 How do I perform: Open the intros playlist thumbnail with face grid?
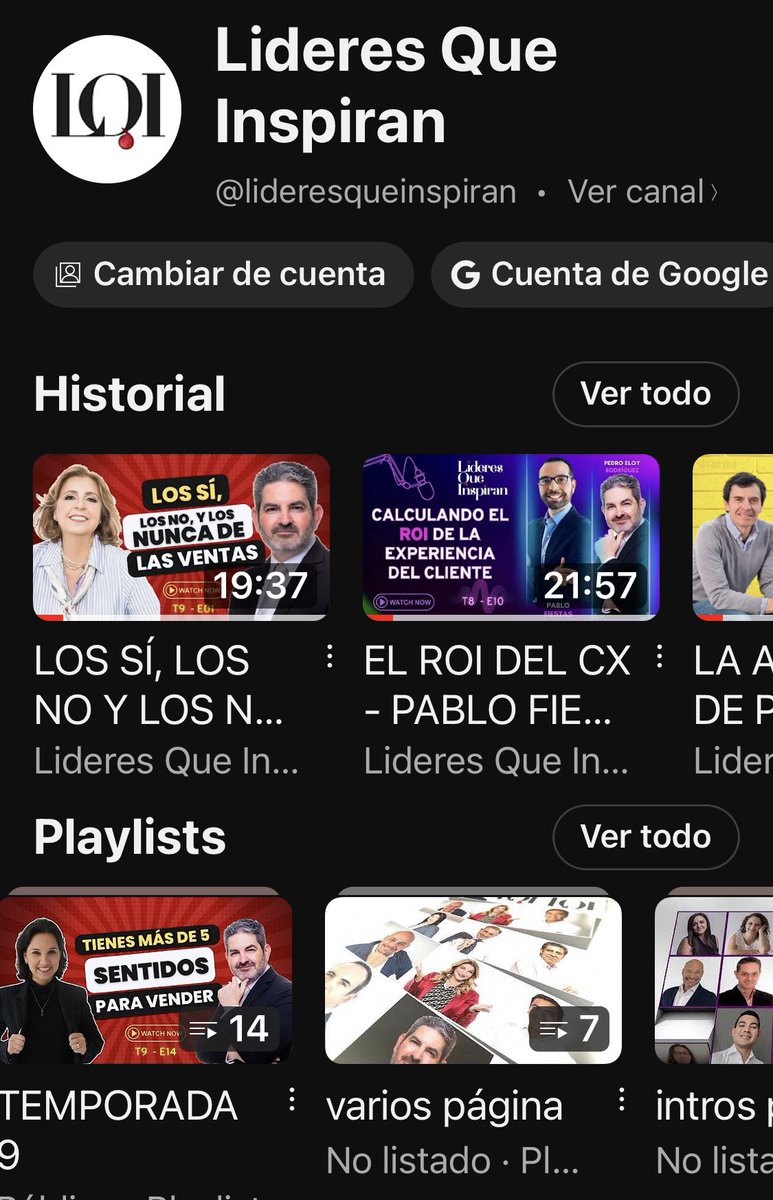714,979
